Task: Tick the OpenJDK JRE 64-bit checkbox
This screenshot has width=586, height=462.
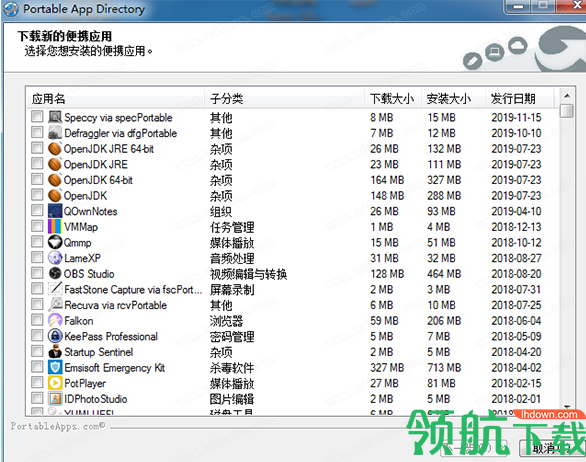Action: (37, 148)
